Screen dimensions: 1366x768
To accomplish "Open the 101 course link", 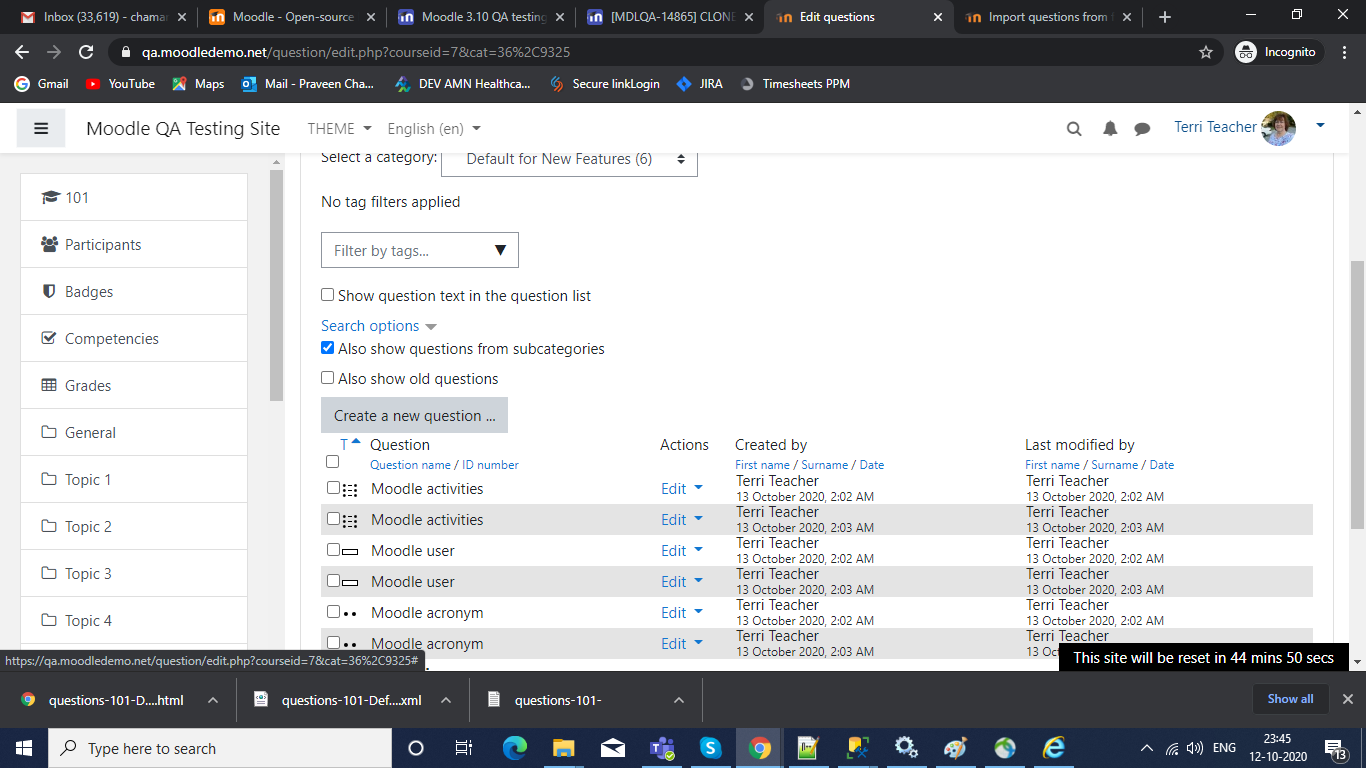I will click(x=134, y=197).
